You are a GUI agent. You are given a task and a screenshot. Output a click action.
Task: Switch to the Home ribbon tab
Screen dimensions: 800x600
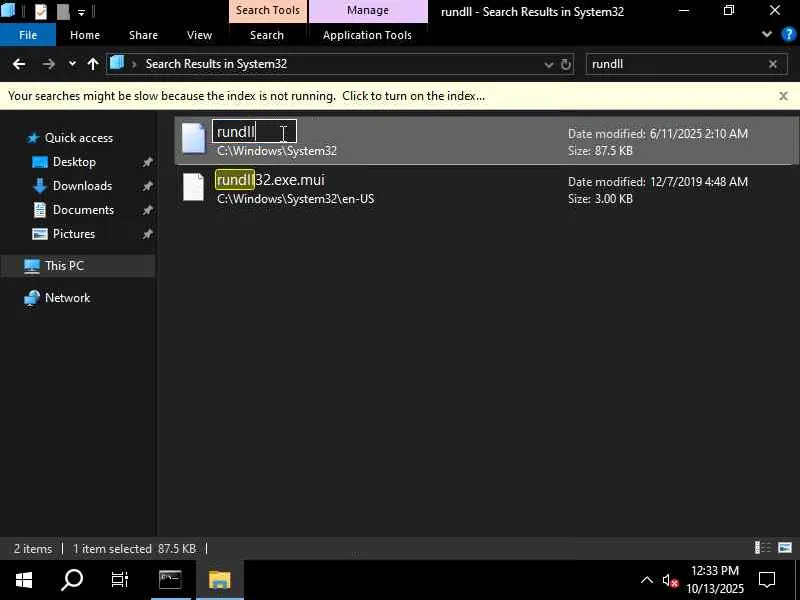pyautogui.click(x=85, y=35)
